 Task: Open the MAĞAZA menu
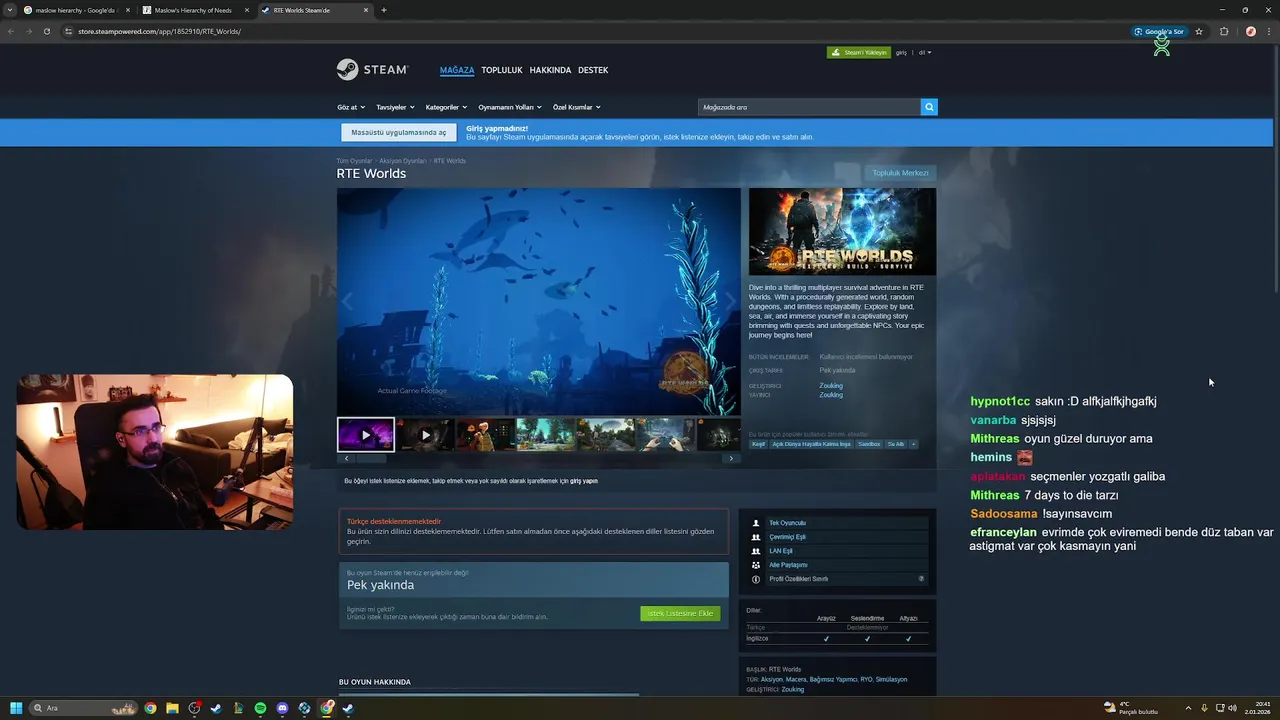tap(457, 70)
